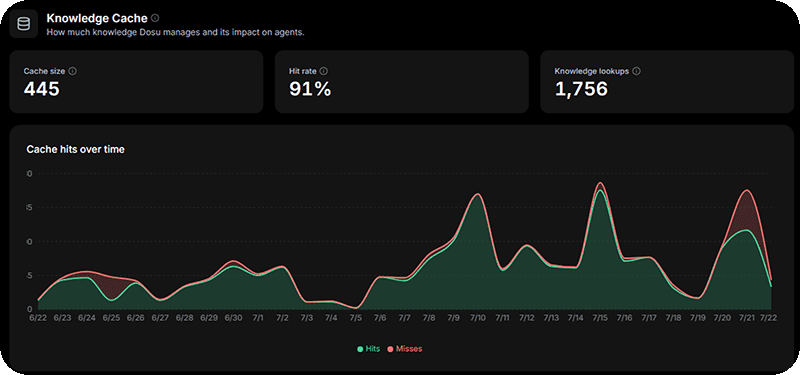Click the subtitle about knowledge Dosu manages
The image size is (800, 375).
pyautogui.click(x=176, y=32)
